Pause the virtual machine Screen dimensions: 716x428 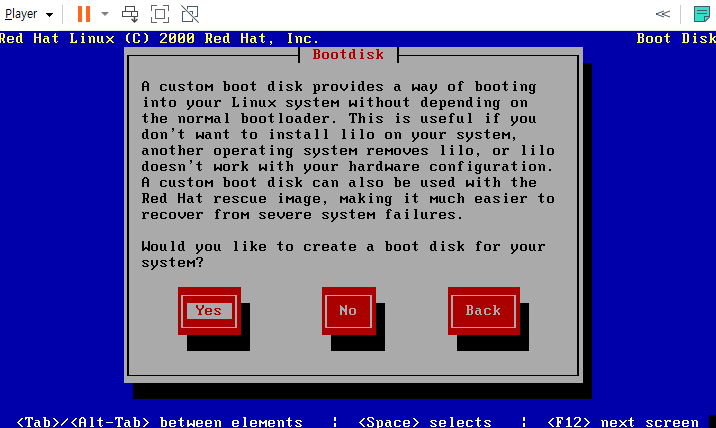[x=84, y=14]
